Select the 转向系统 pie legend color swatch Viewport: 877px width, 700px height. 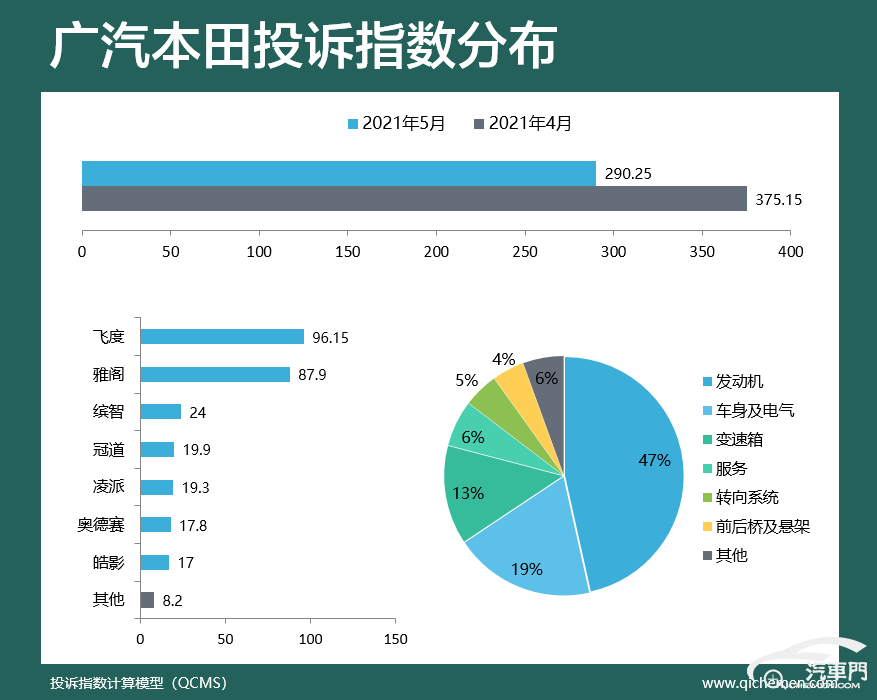(x=708, y=498)
